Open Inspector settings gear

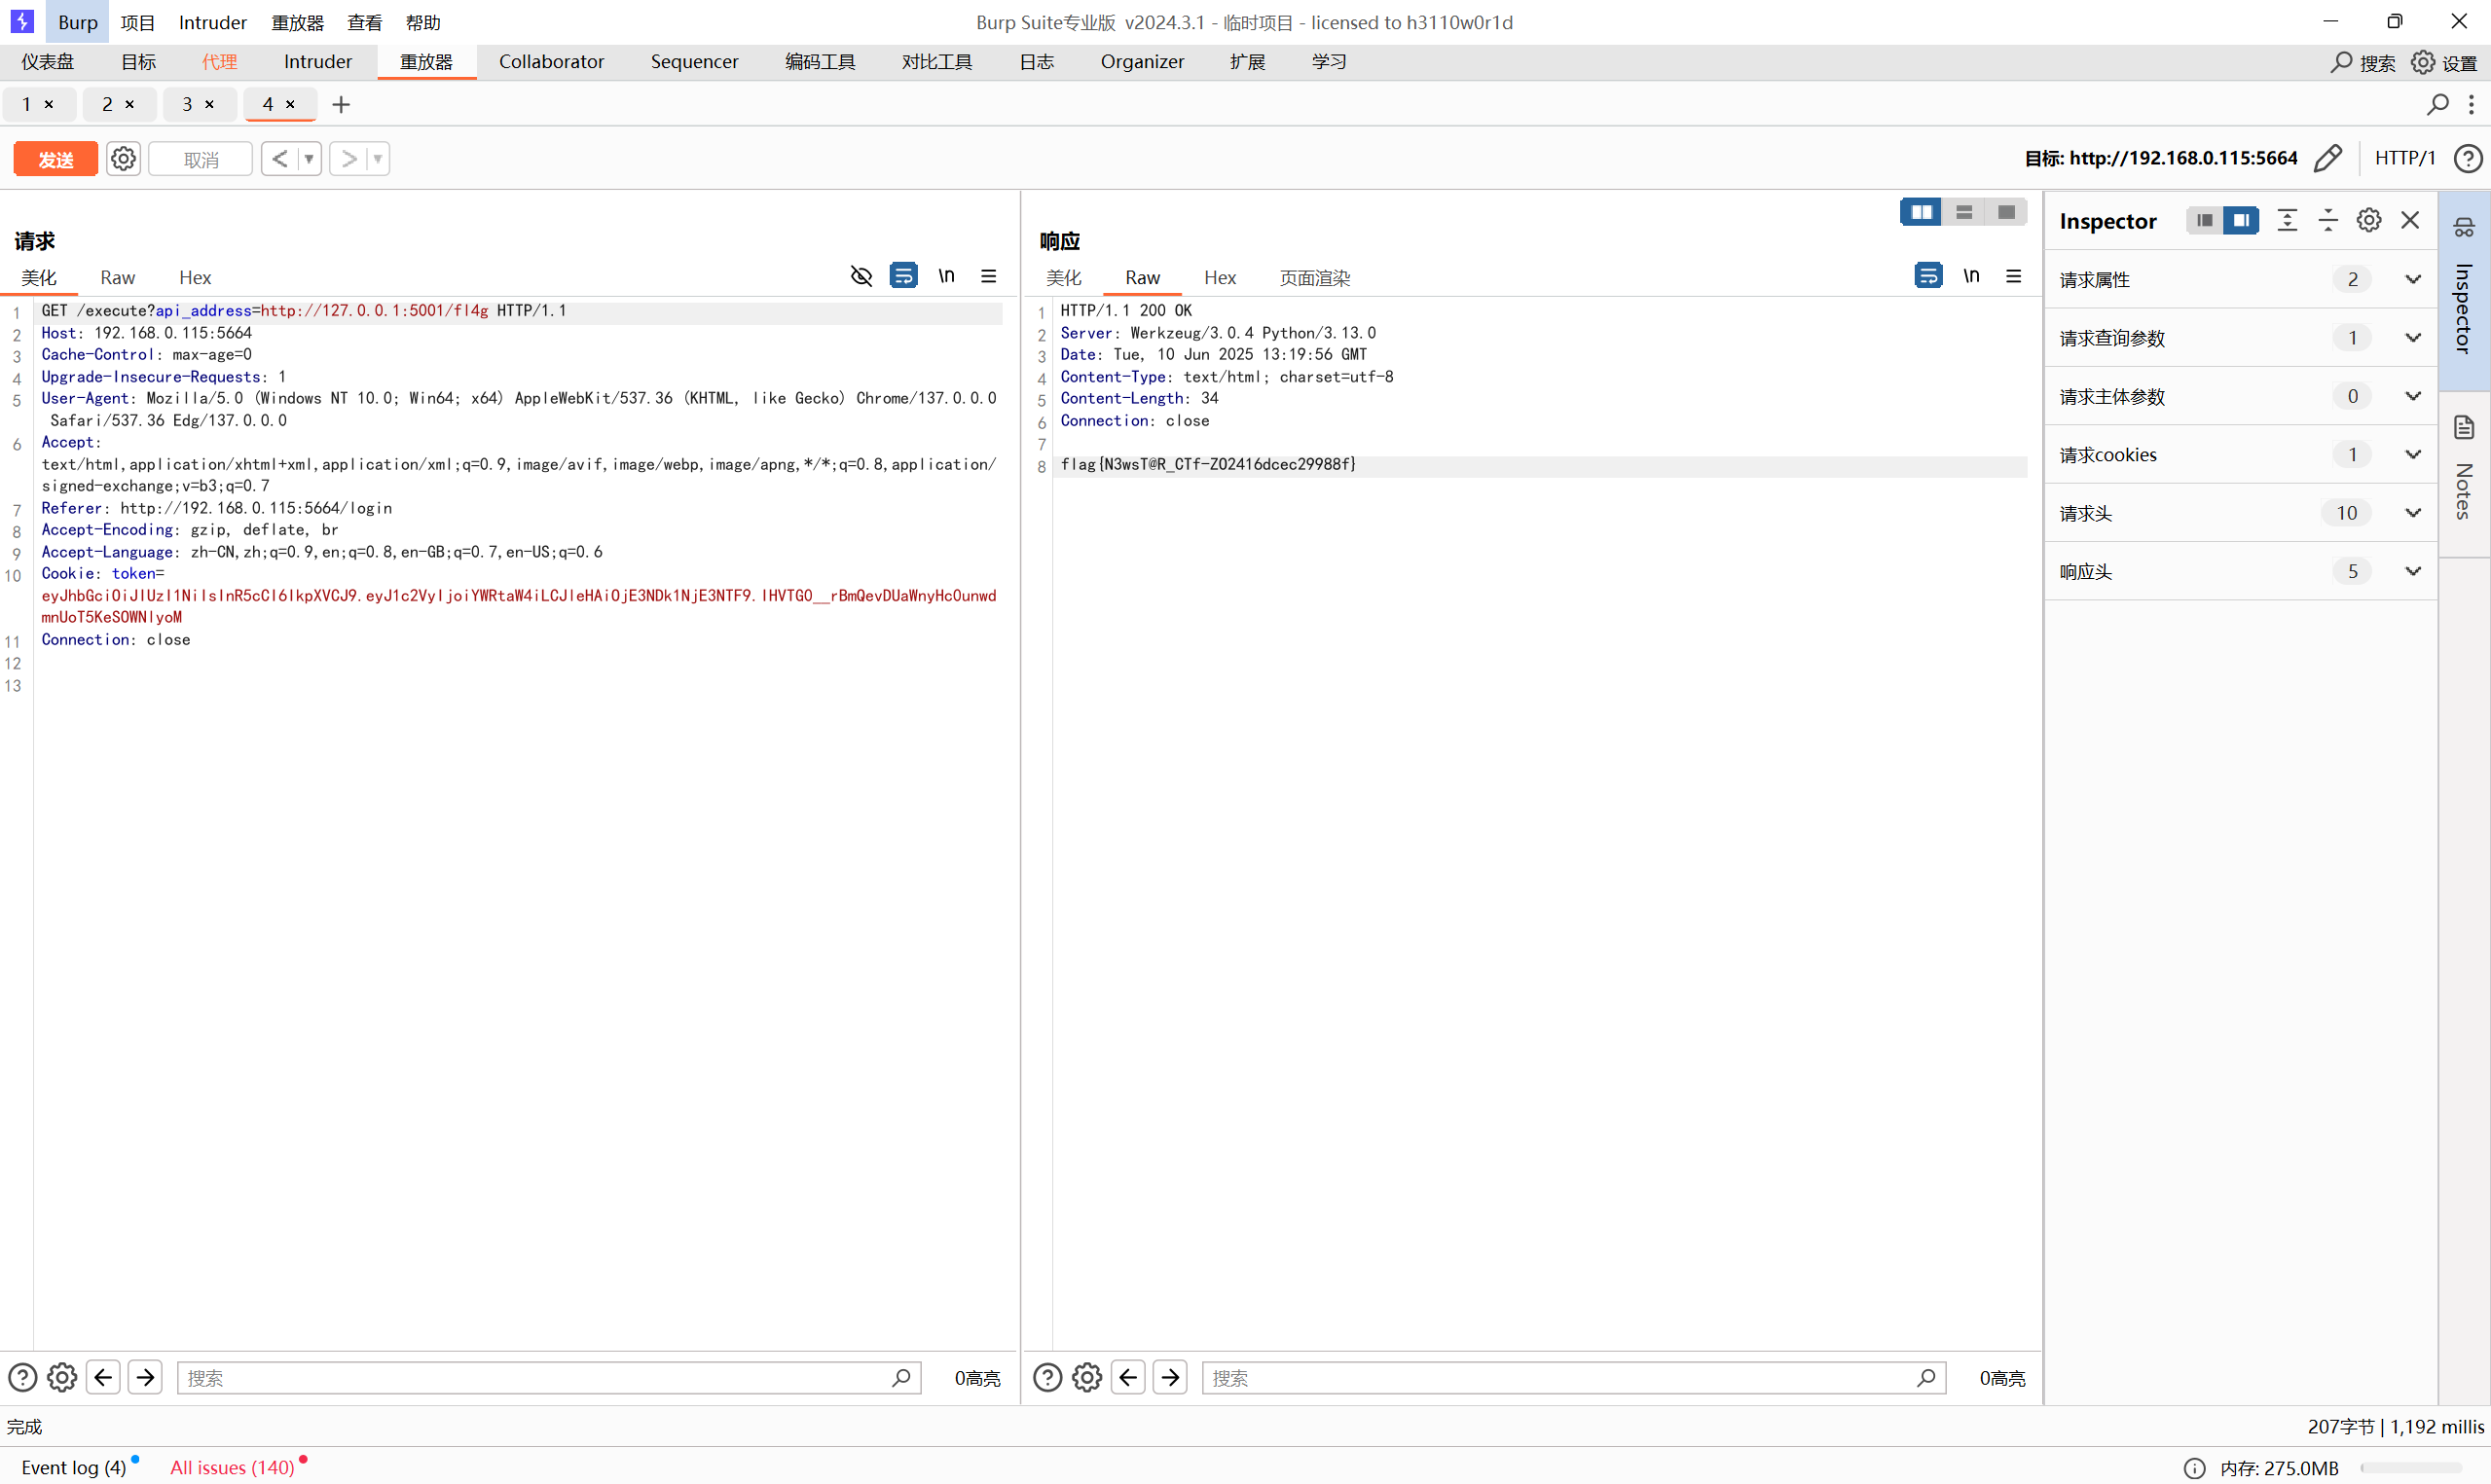tap(2368, 220)
